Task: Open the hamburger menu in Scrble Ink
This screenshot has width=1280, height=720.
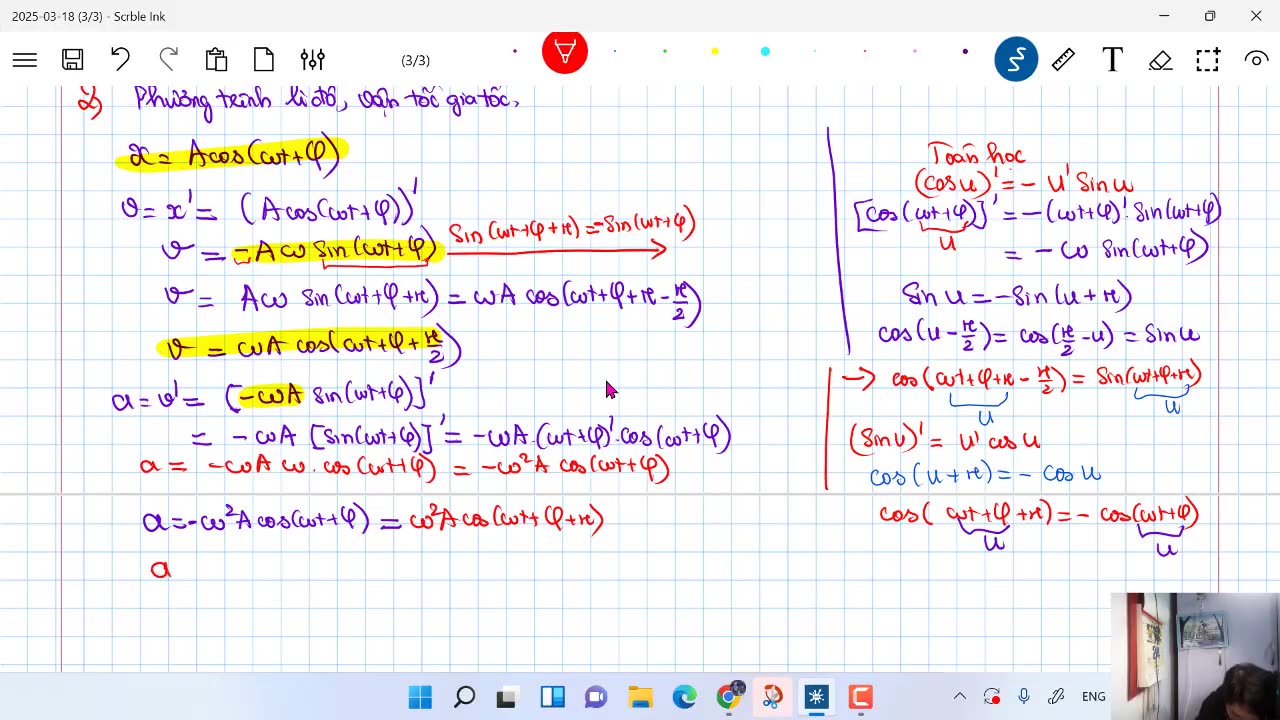Action: coord(25,60)
